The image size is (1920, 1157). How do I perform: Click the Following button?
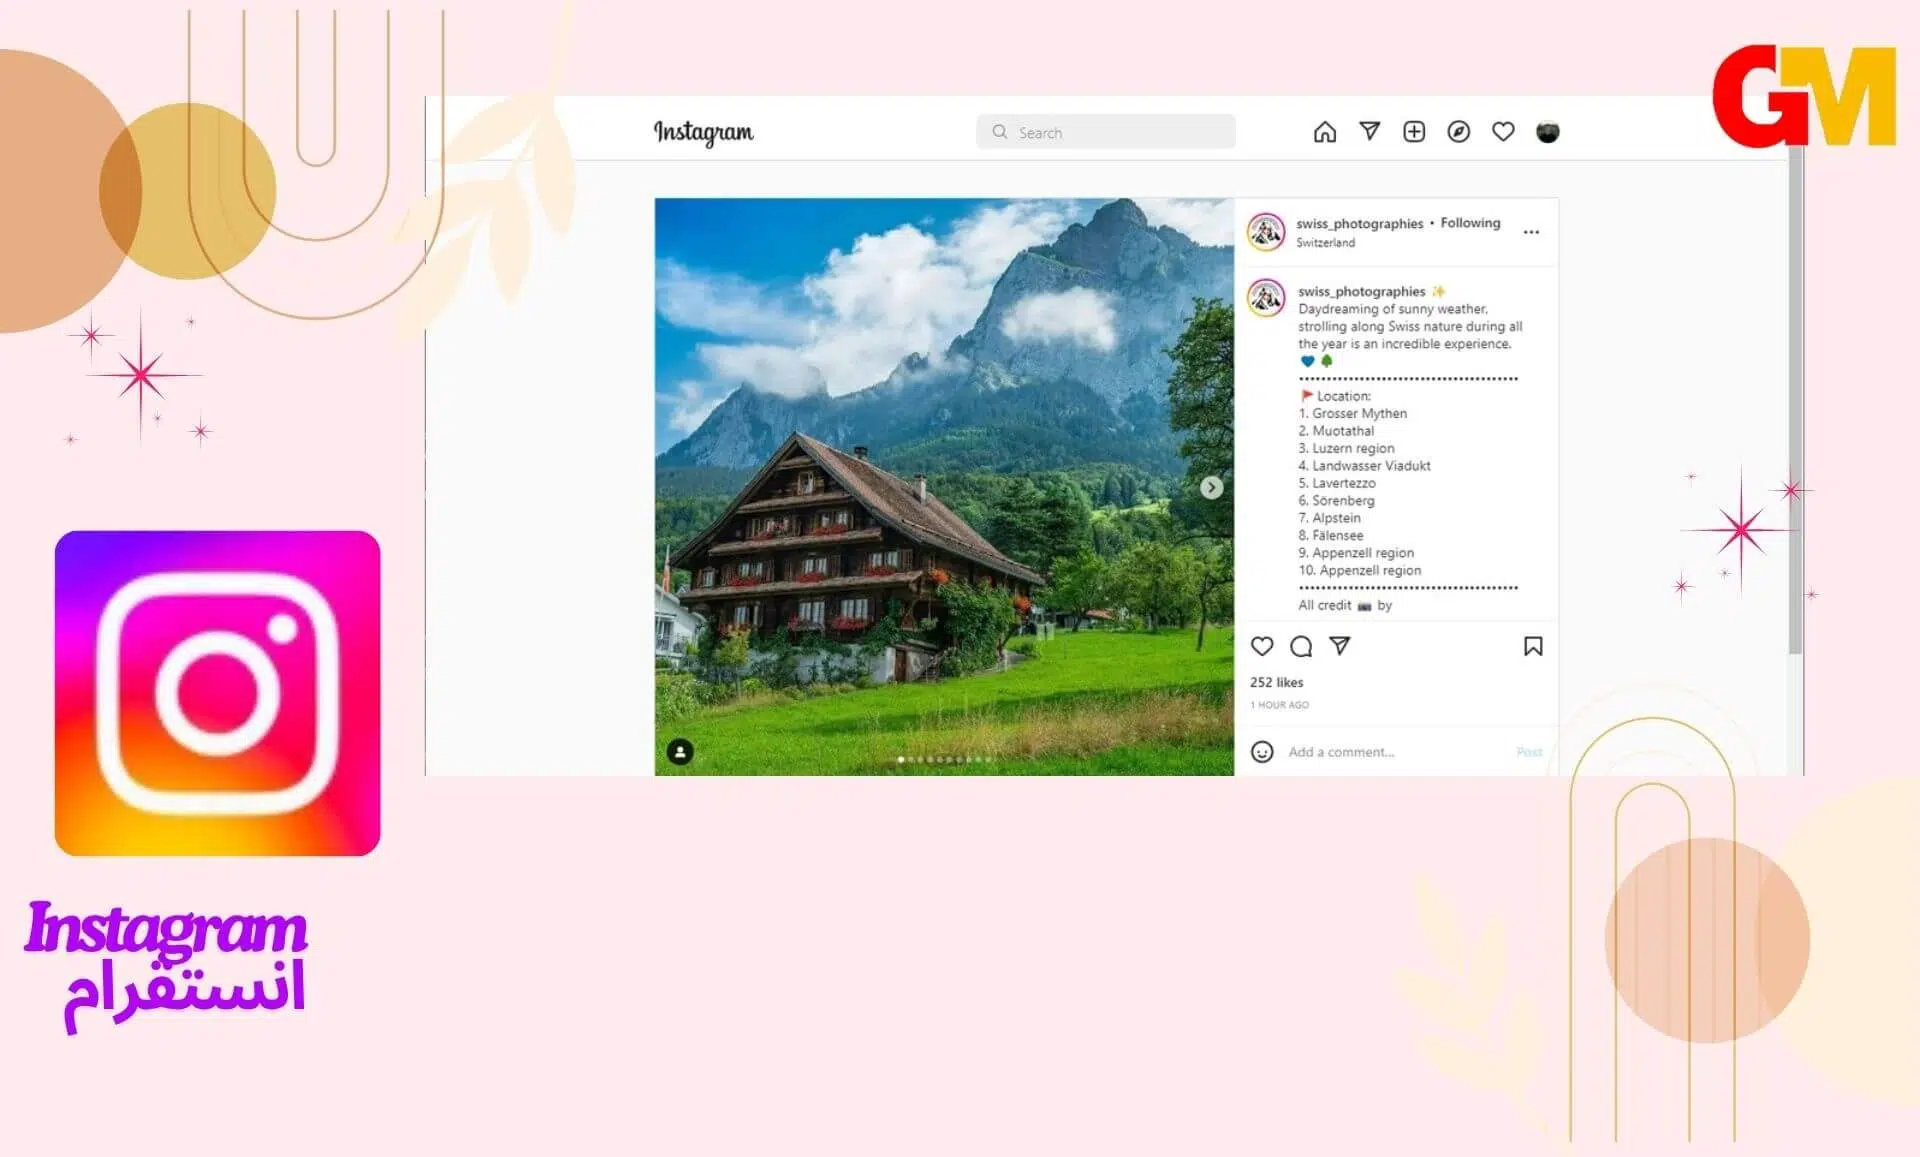point(1470,223)
